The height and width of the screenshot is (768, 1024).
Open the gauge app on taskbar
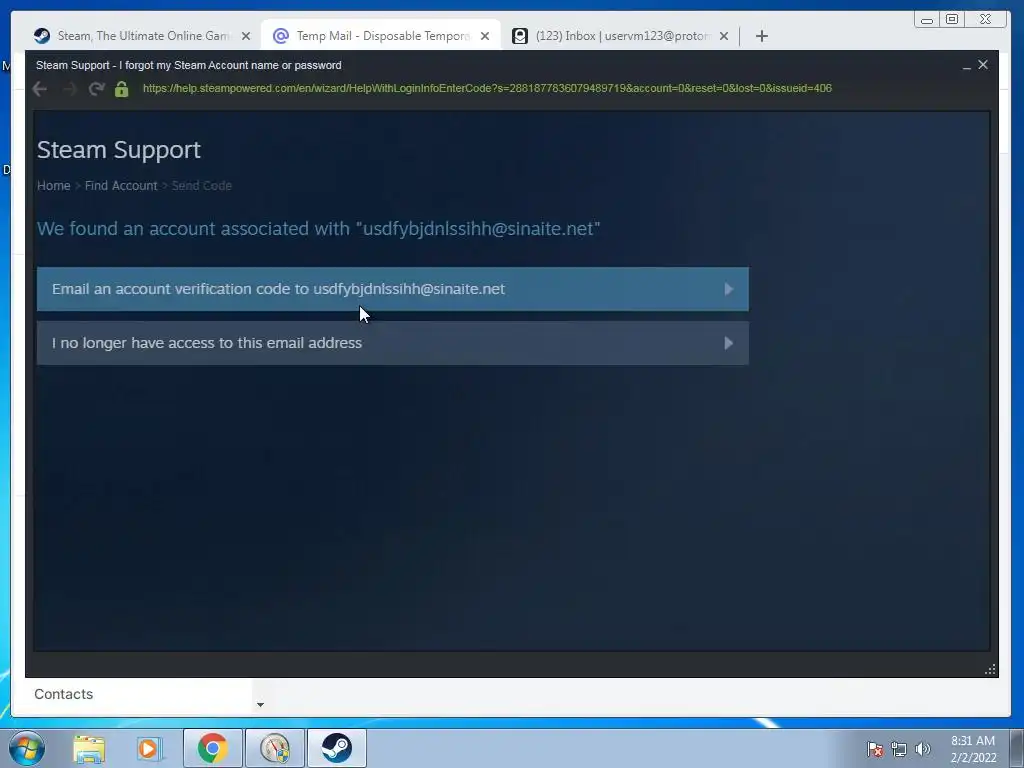pos(275,748)
